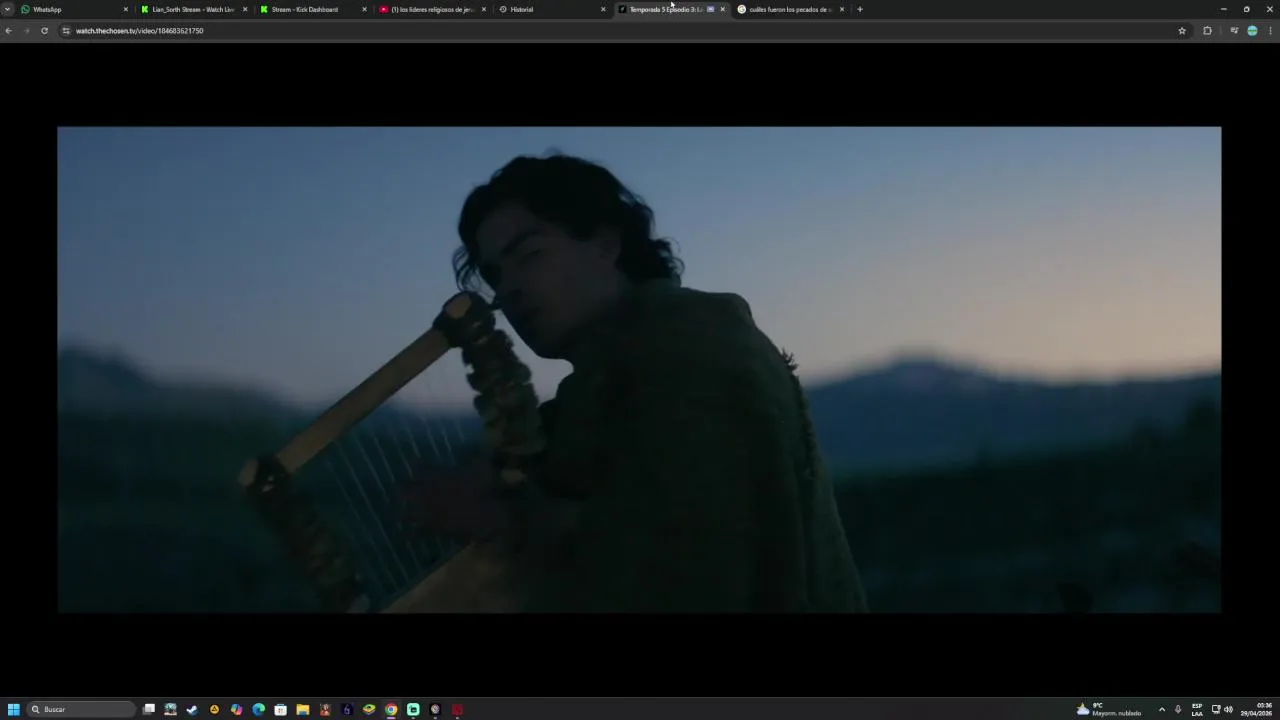The width and height of the screenshot is (1280, 720).
Task: Go back to the previous page
Action: (8, 31)
